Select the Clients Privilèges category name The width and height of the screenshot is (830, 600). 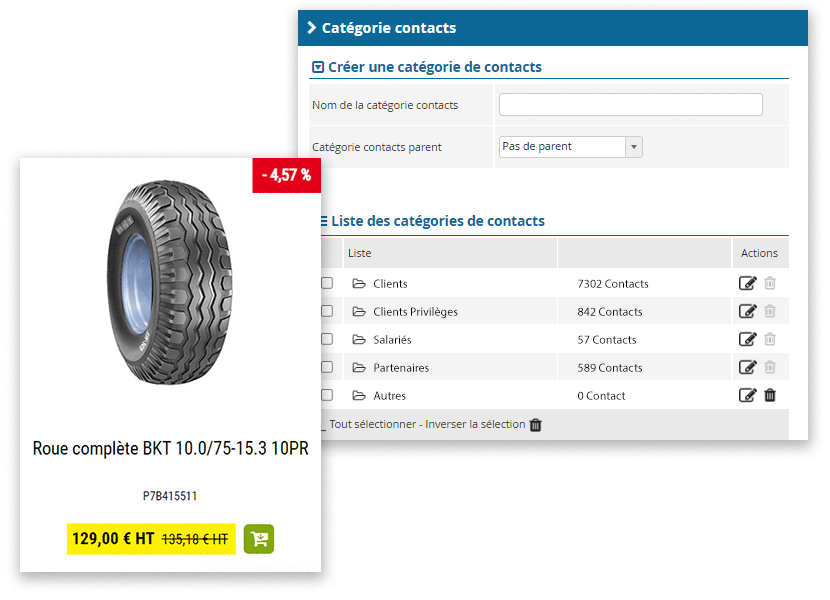tap(416, 312)
